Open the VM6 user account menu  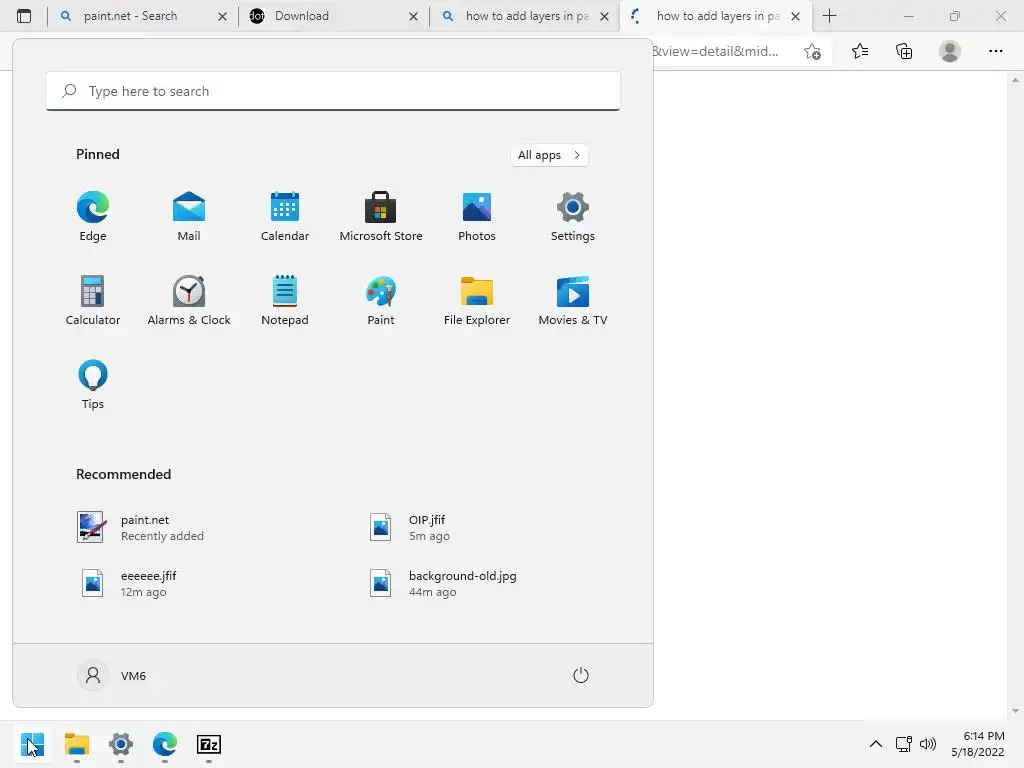tap(112, 675)
